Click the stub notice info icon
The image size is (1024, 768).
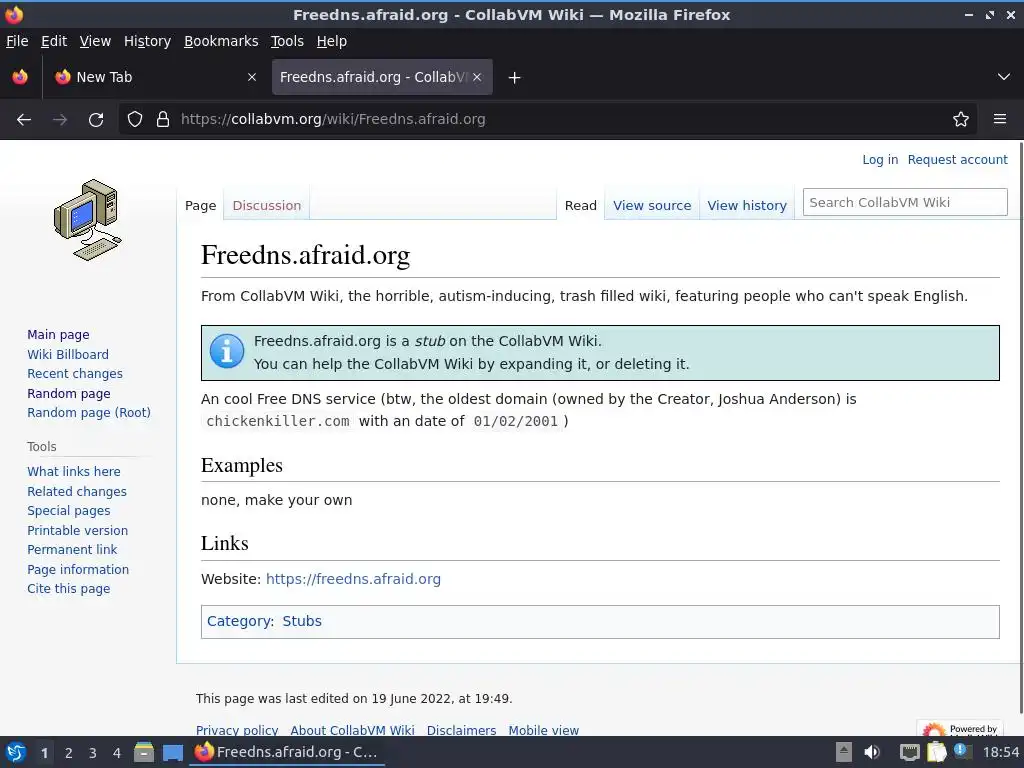click(227, 352)
